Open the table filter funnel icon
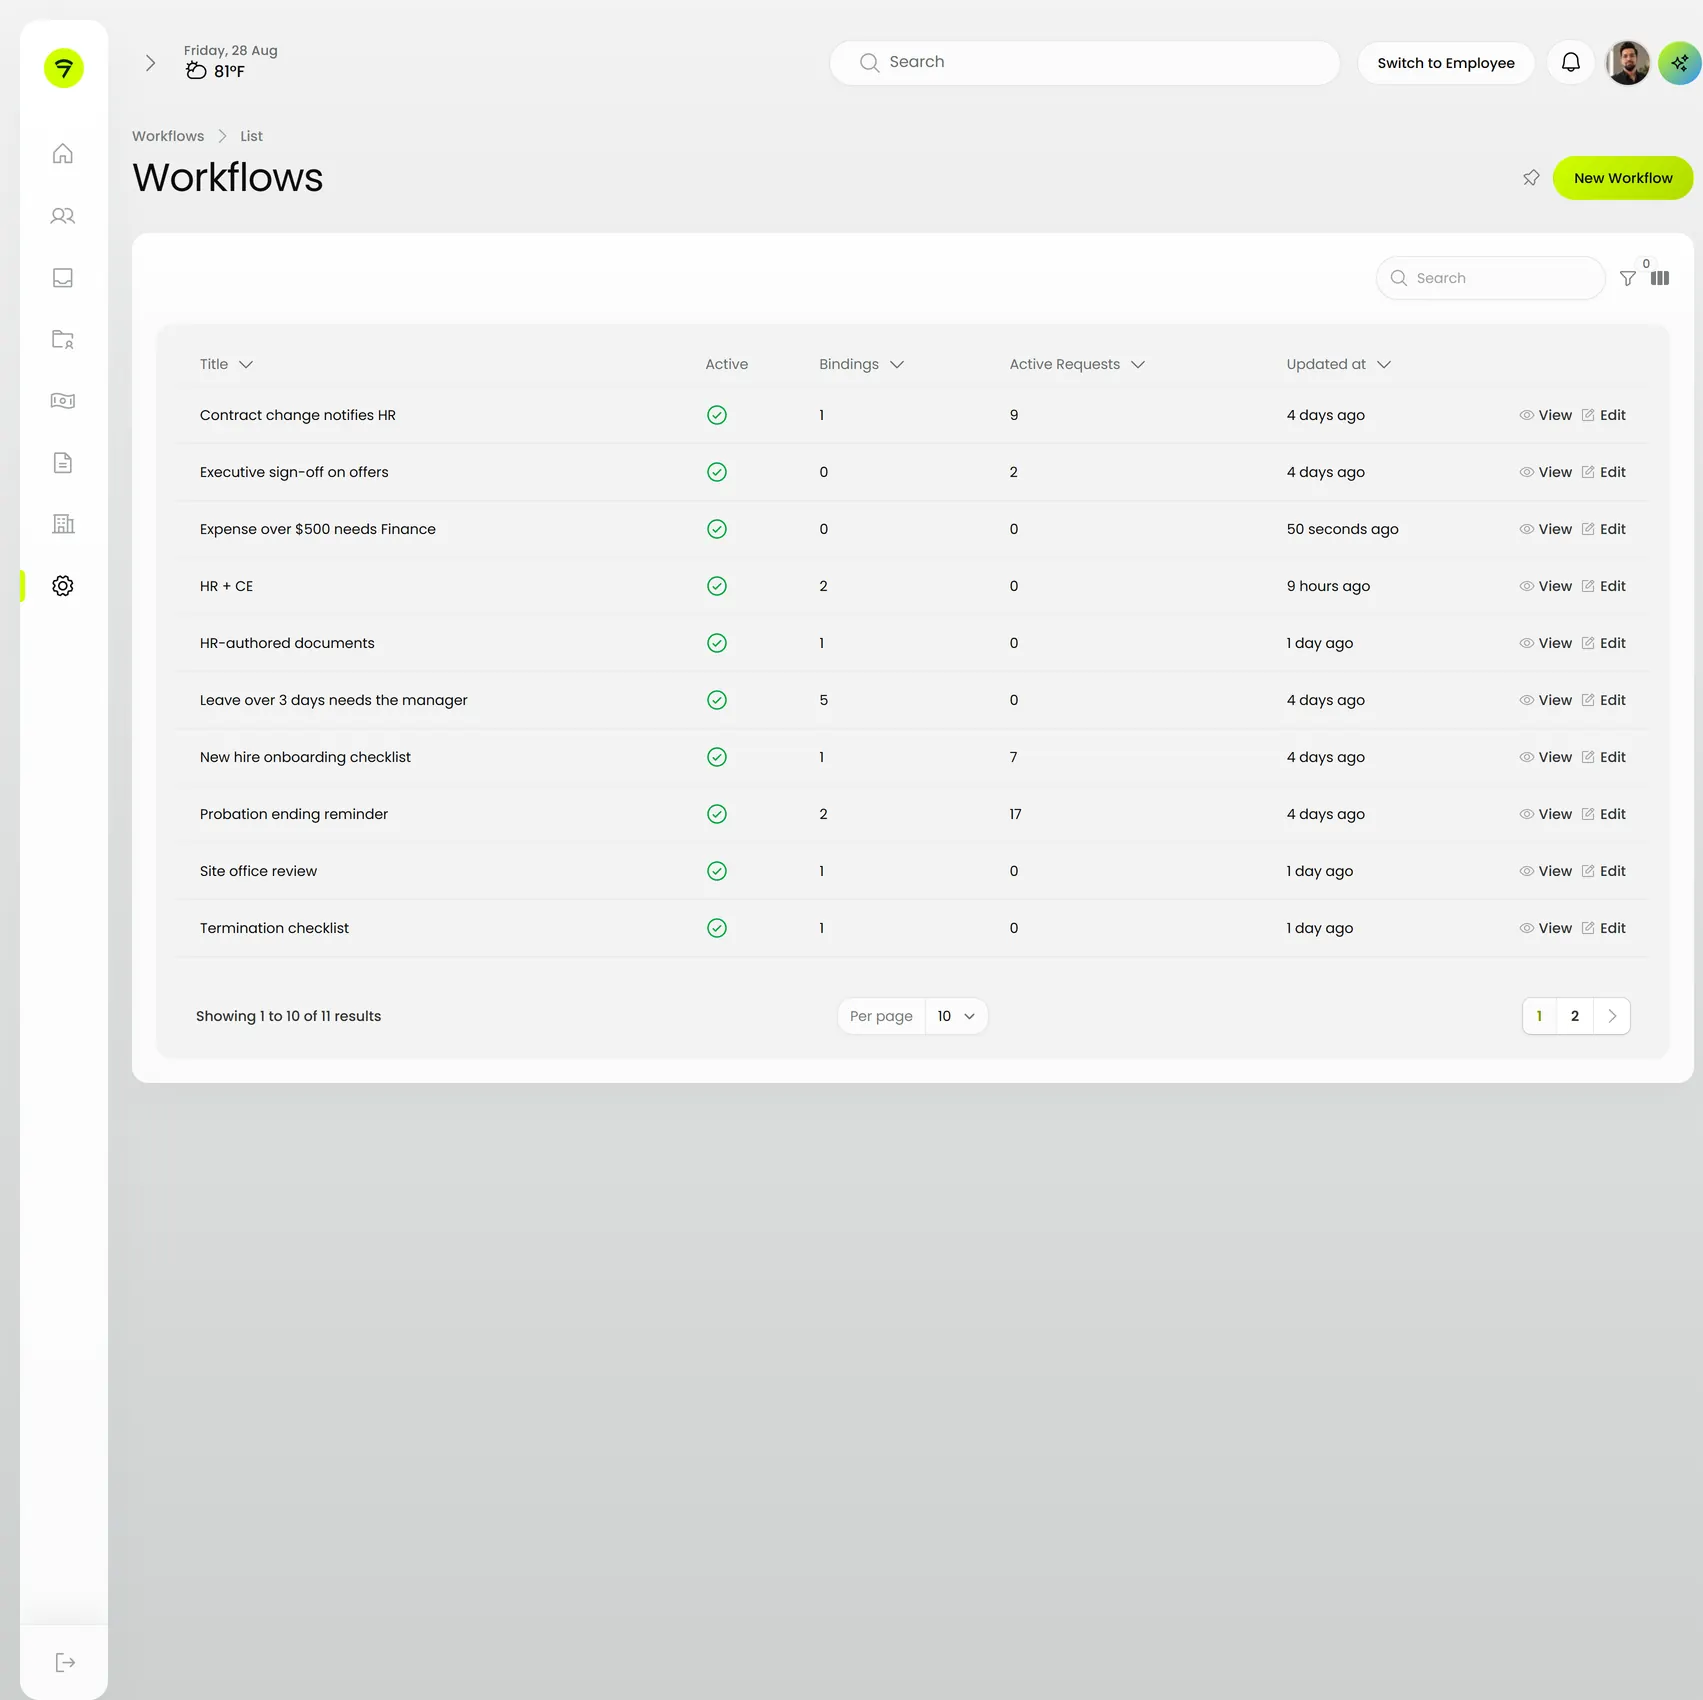Screen dimensions: 1703x1700 pyautogui.click(x=1628, y=278)
